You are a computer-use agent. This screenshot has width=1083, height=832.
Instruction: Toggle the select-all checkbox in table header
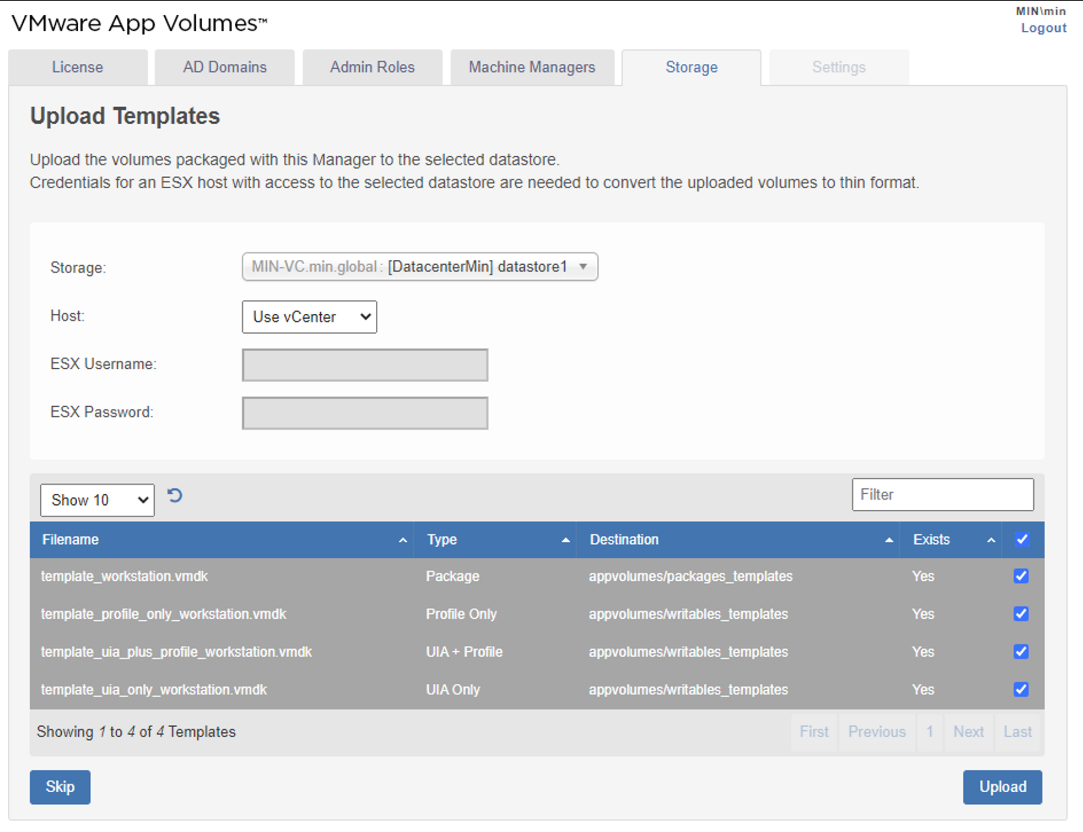point(1022,540)
